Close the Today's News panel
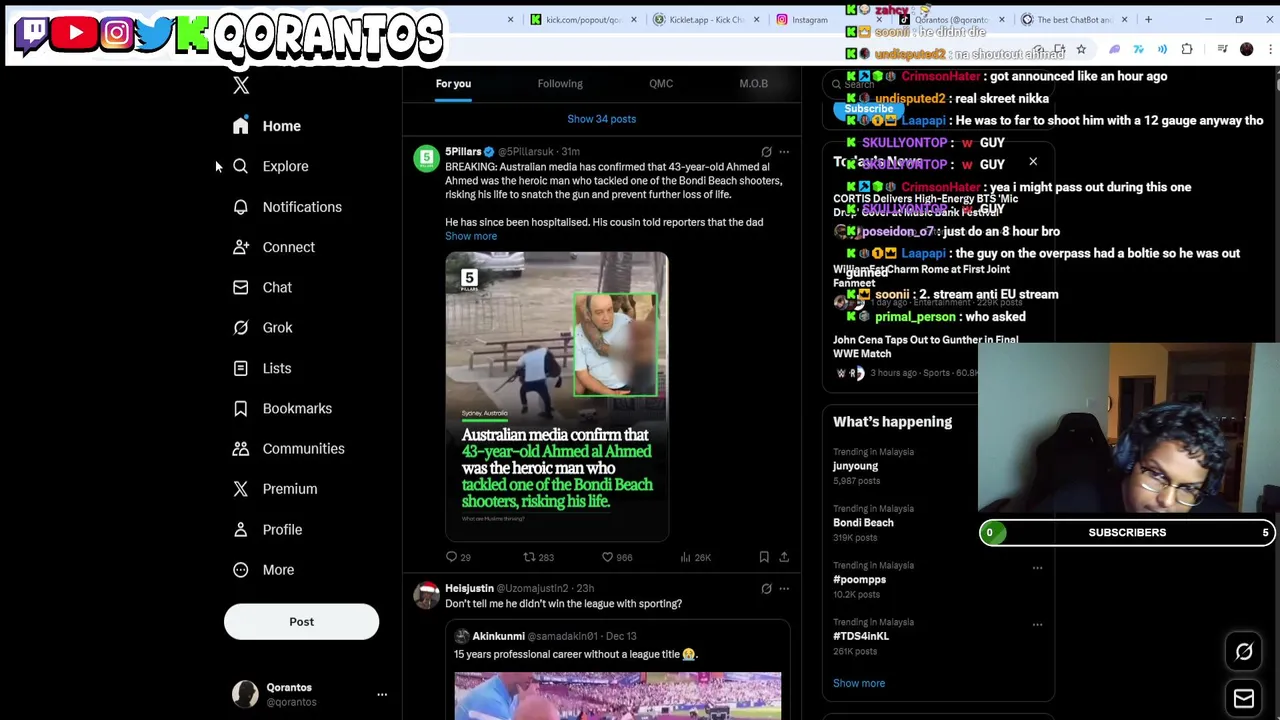Image resolution: width=1280 pixels, height=720 pixels. tap(1033, 162)
